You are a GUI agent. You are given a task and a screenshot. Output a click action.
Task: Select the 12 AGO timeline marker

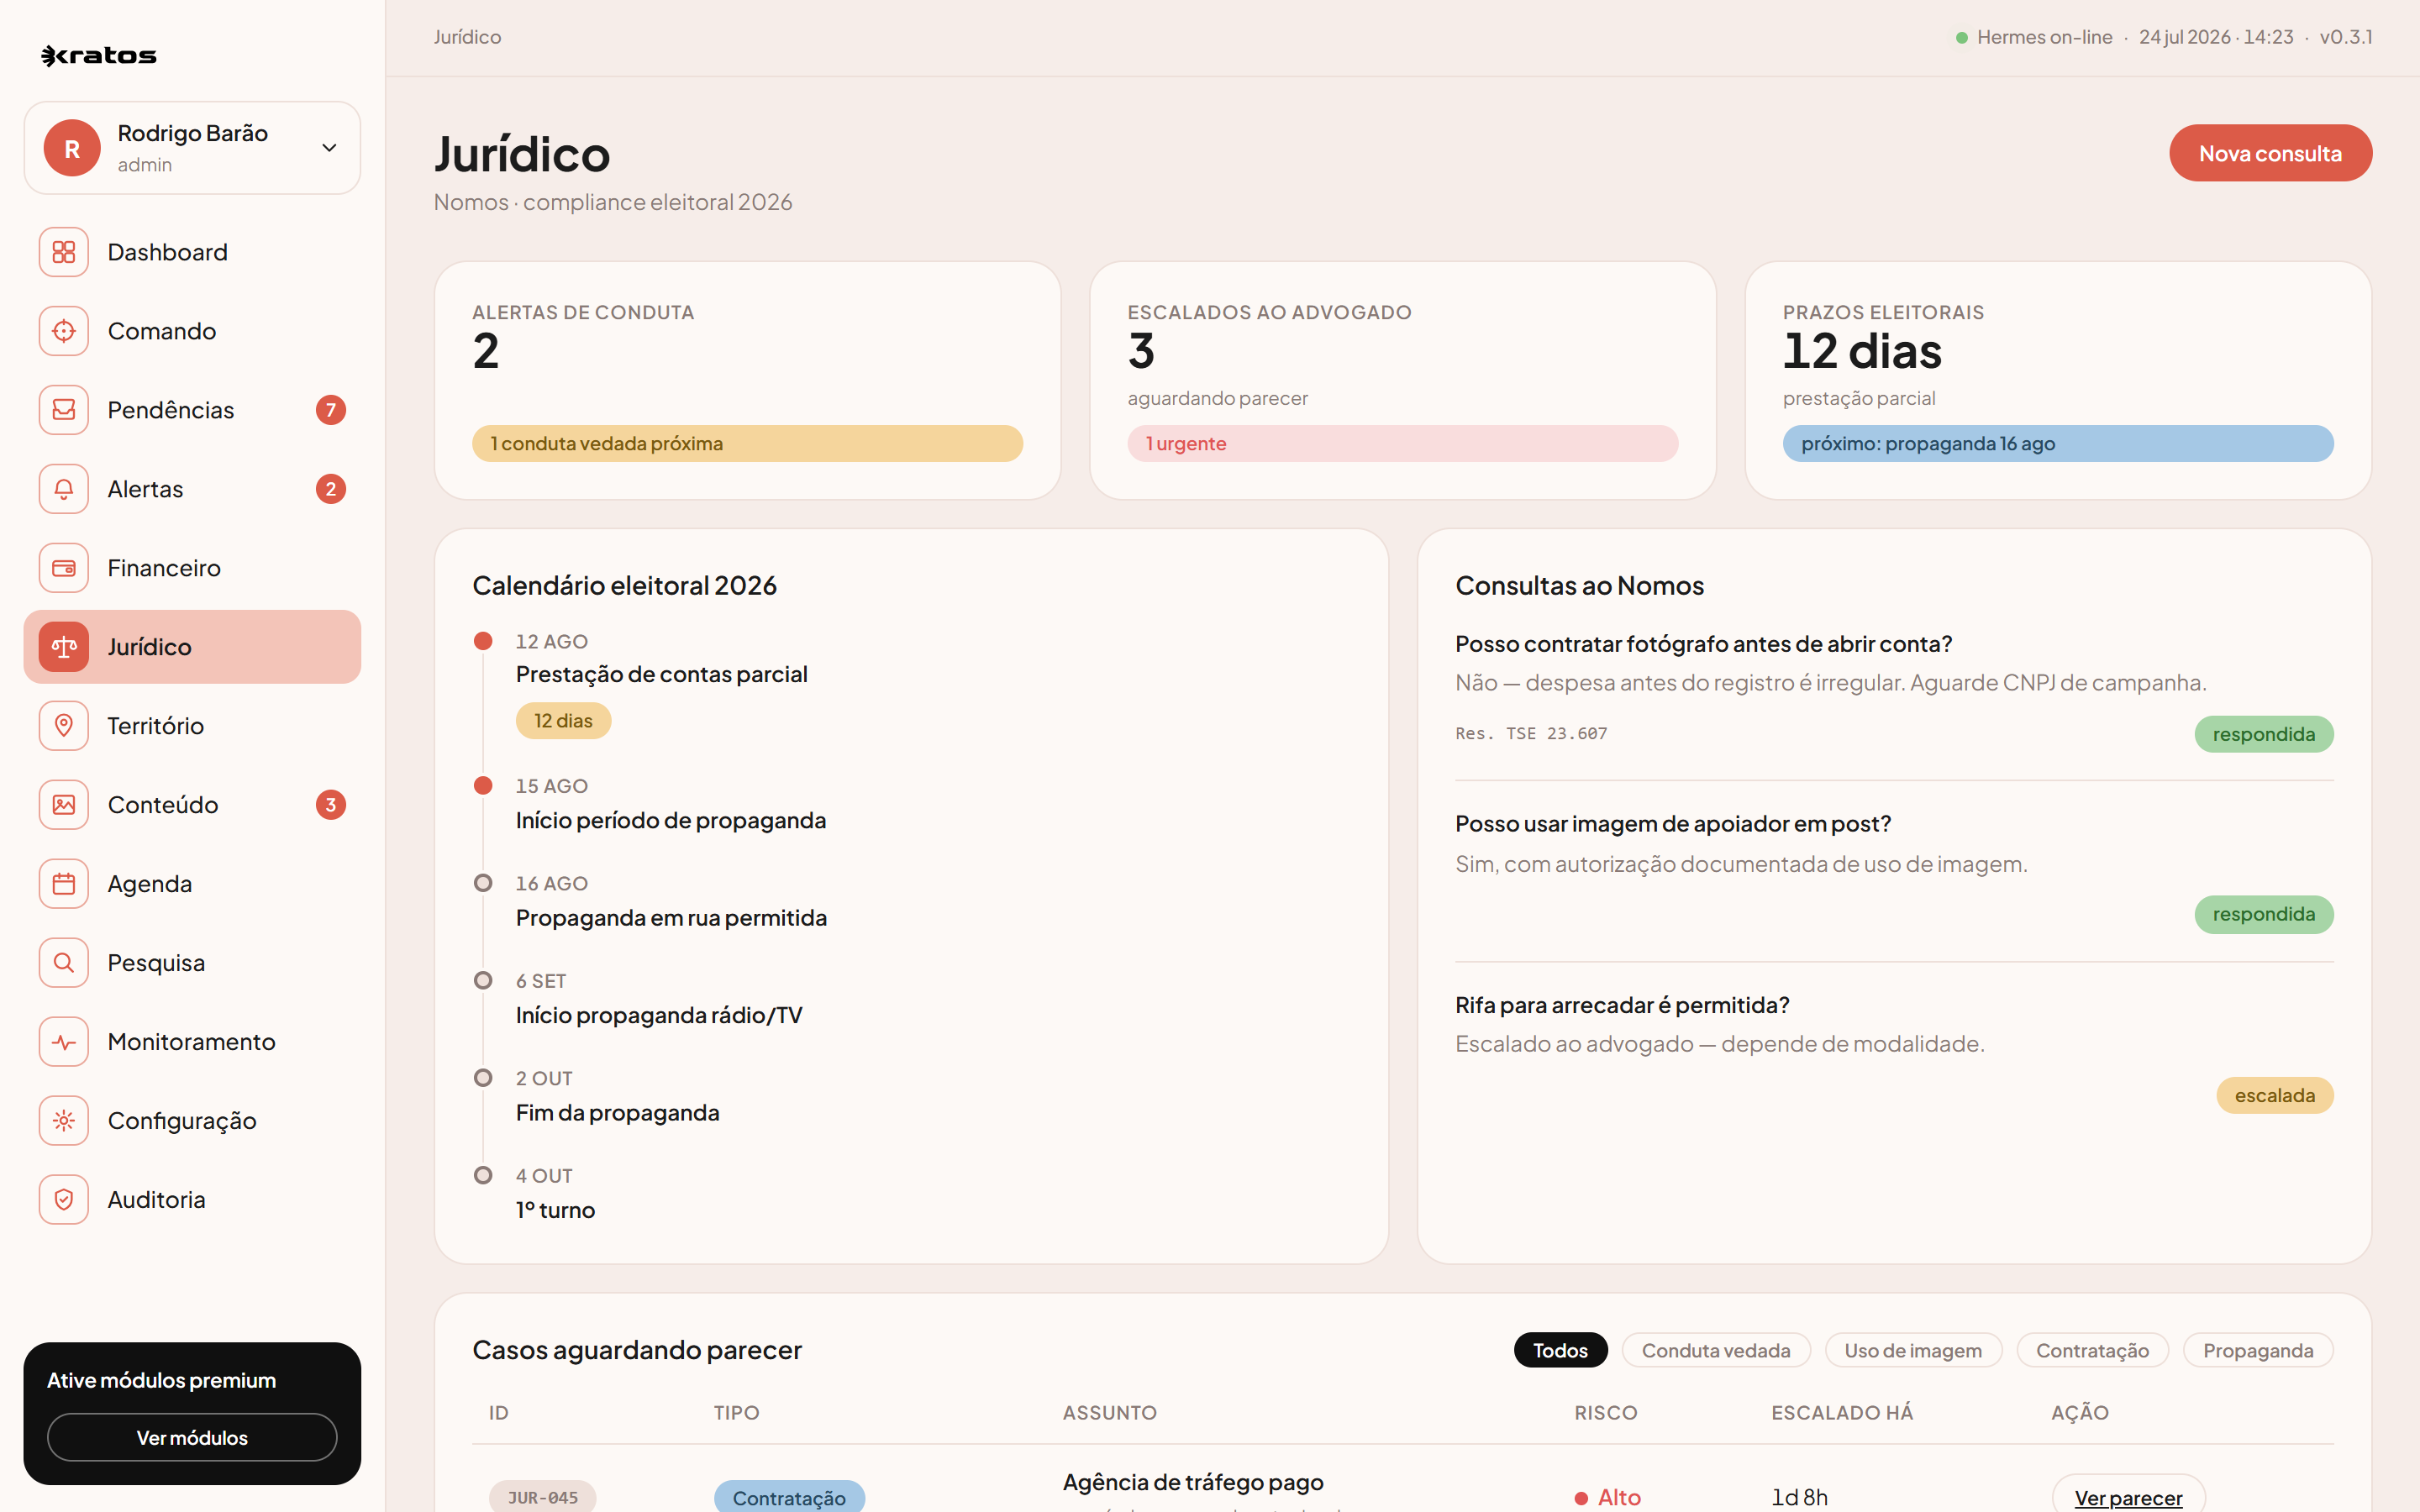[x=483, y=641]
